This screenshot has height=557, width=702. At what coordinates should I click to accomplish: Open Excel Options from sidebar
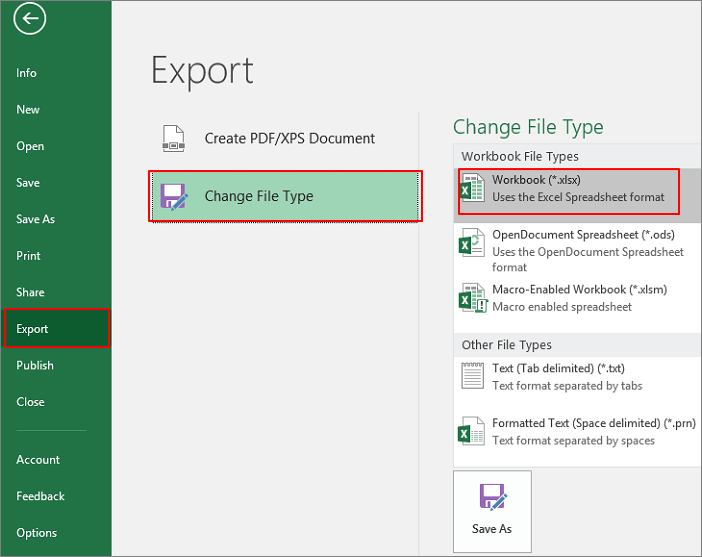tap(36, 533)
